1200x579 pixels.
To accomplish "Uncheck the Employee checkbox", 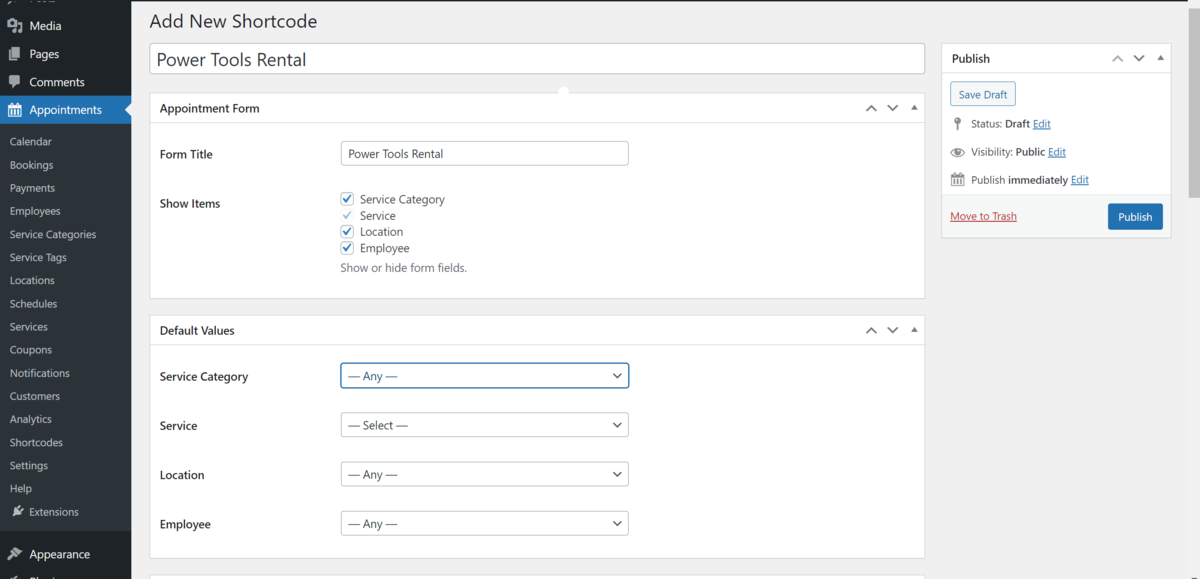I will [x=347, y=248].
